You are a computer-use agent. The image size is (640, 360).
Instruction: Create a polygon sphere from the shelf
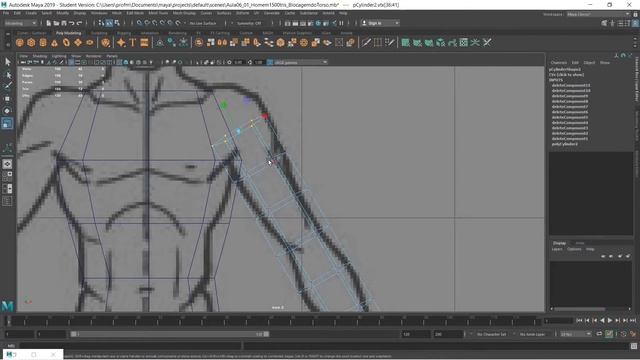click(20, 42)
